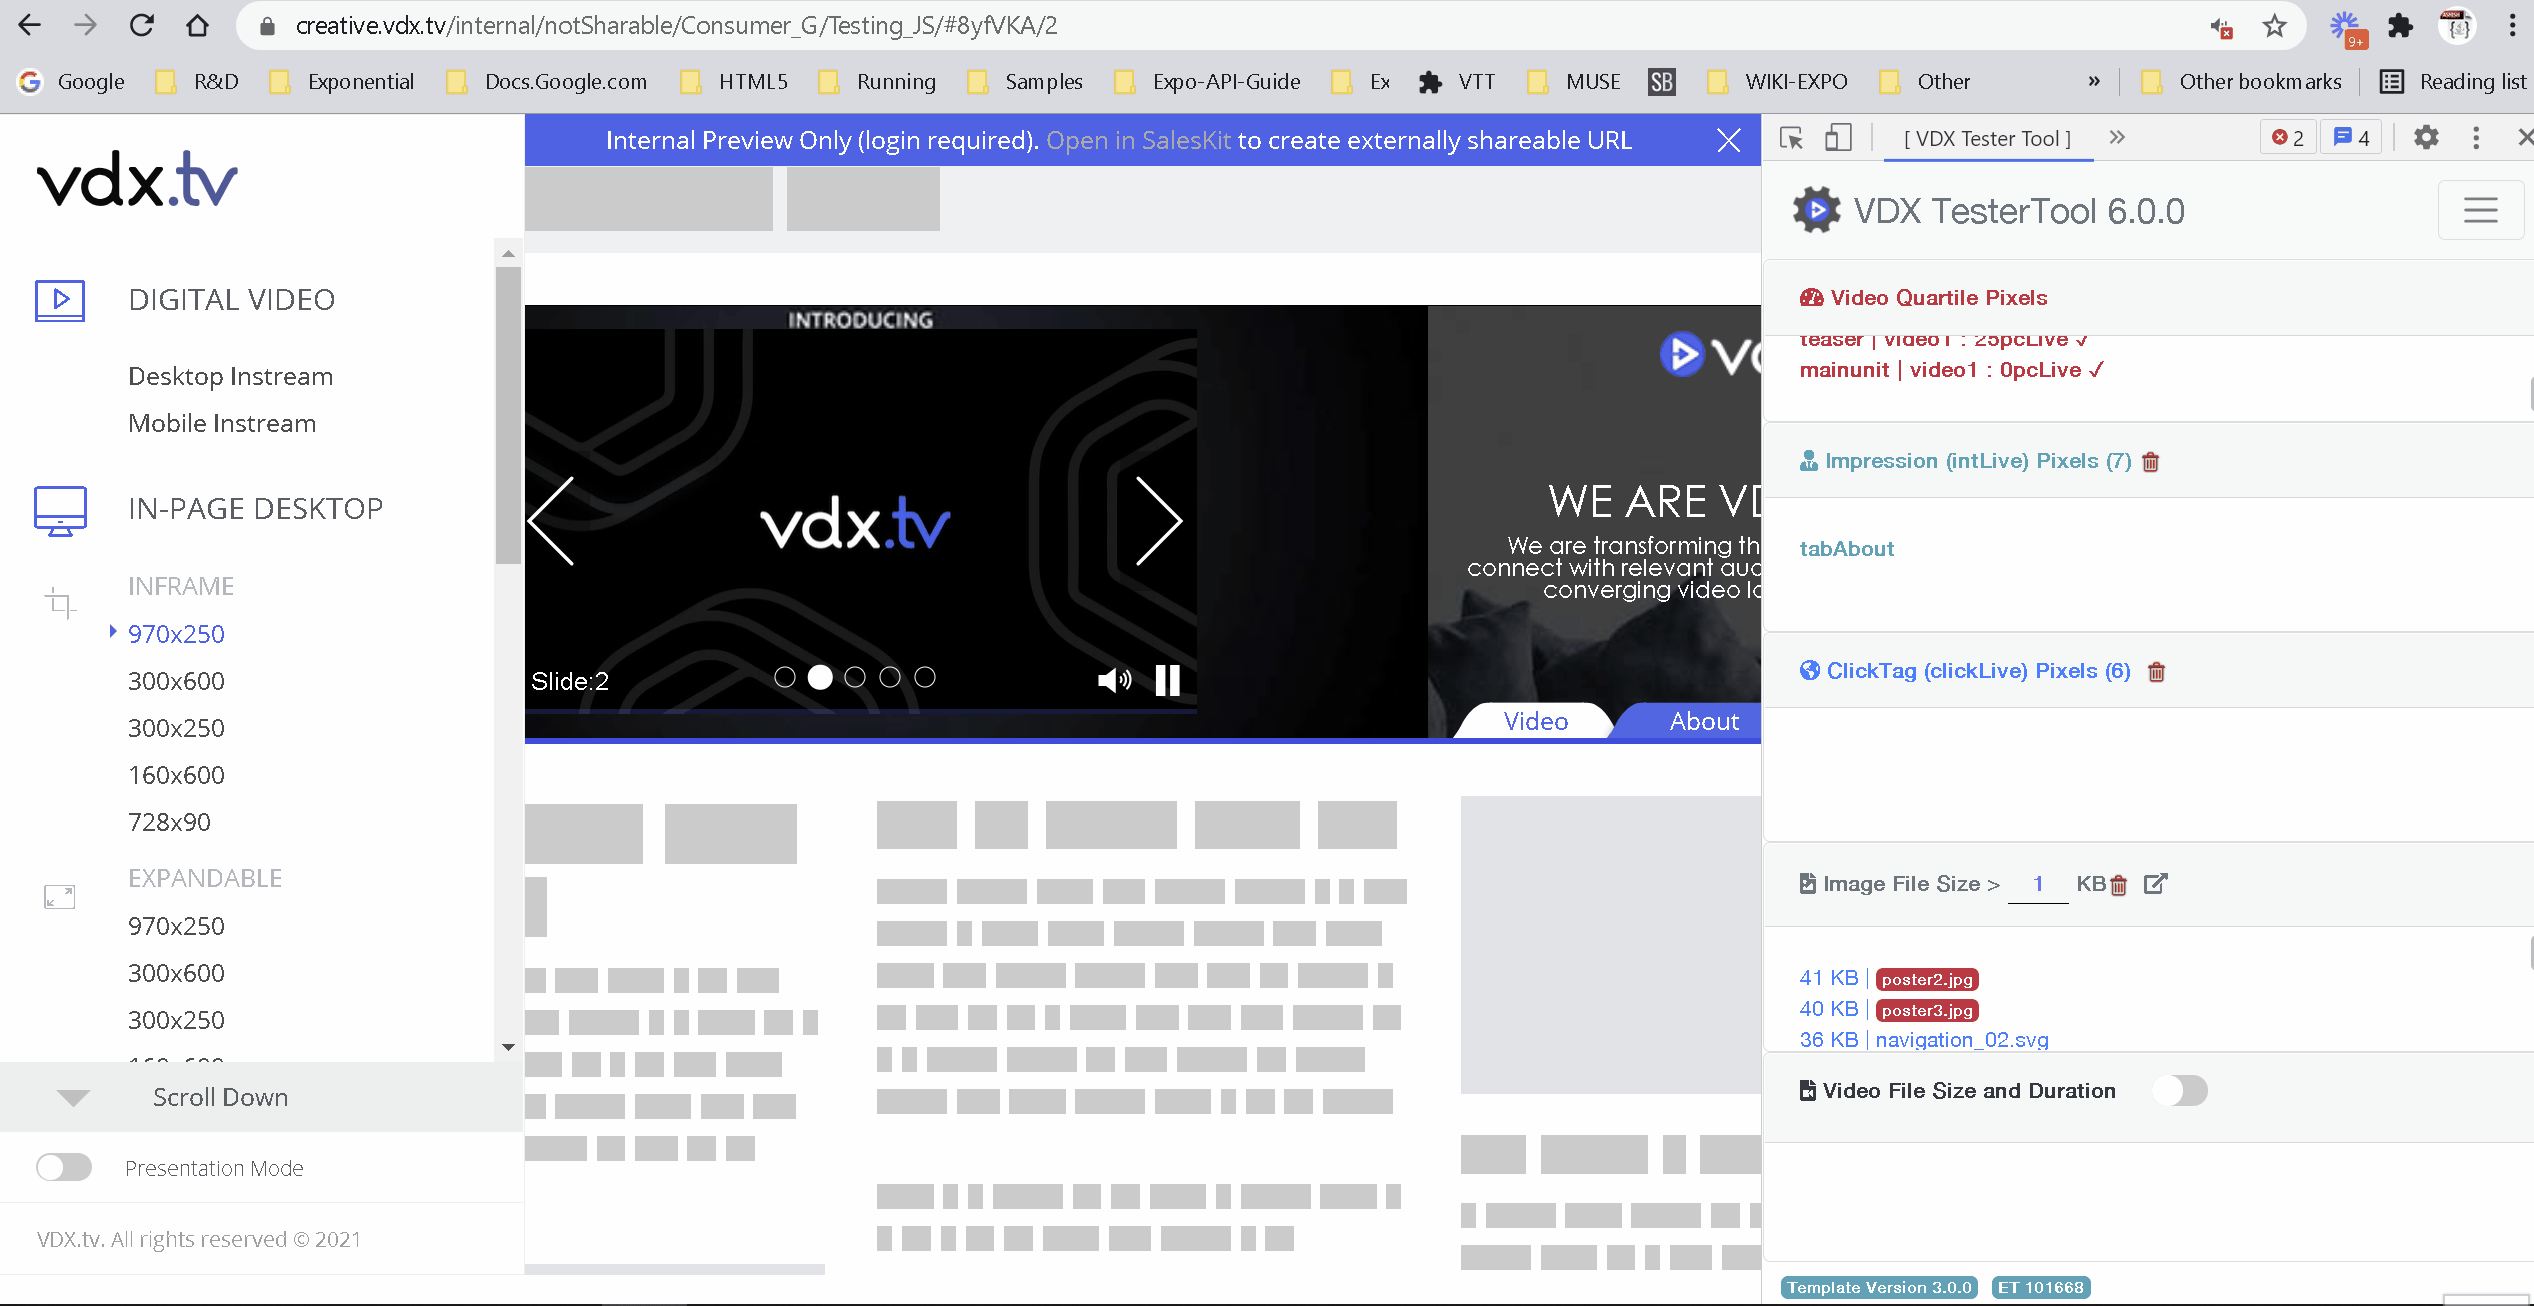This screenshot has width=2534, height=1306.
Task: Open Chrome extensions puzzle icon
Action: pos(2400,26)
